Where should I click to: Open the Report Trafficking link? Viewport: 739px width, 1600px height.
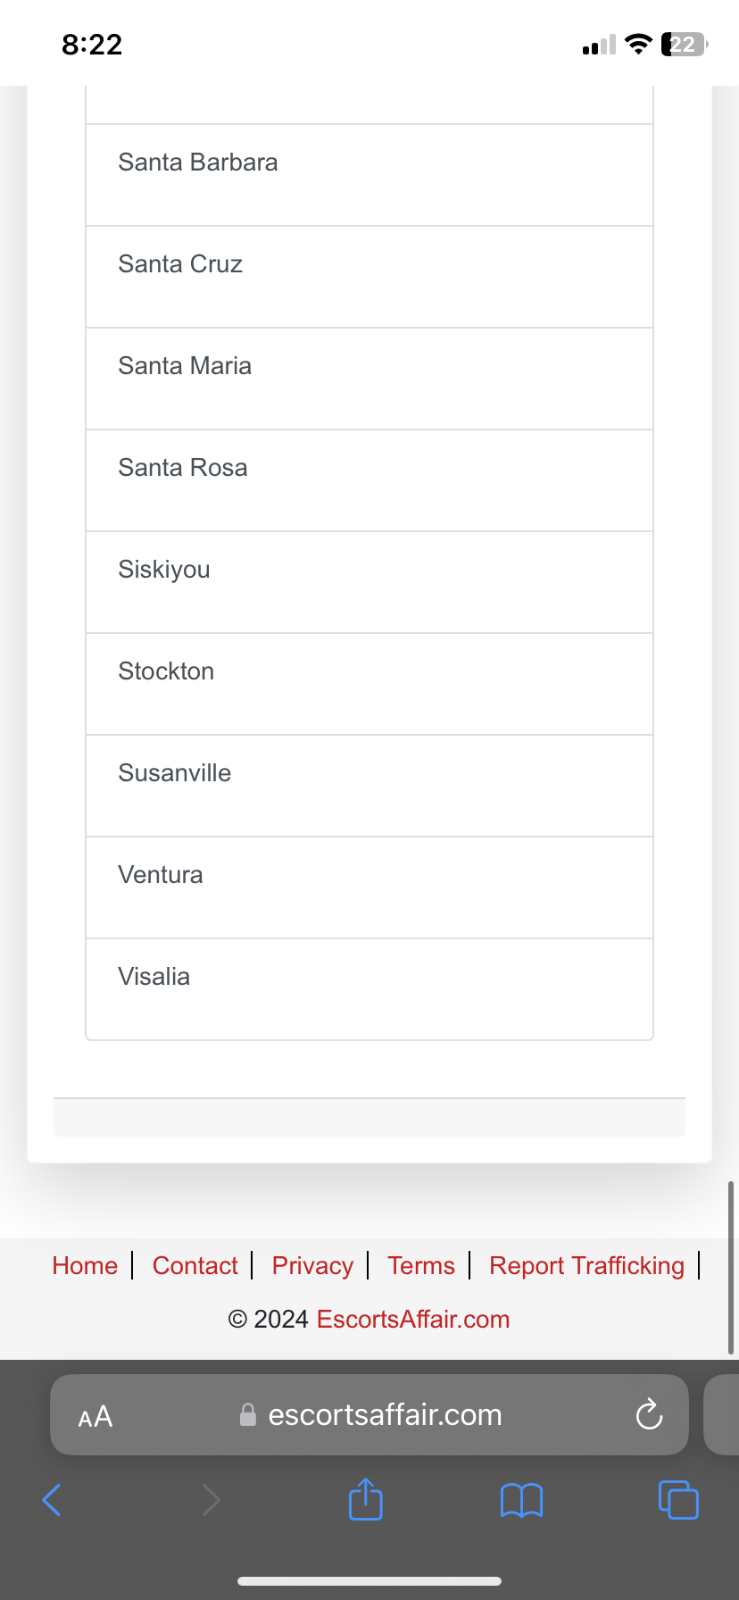[587, 1265]
